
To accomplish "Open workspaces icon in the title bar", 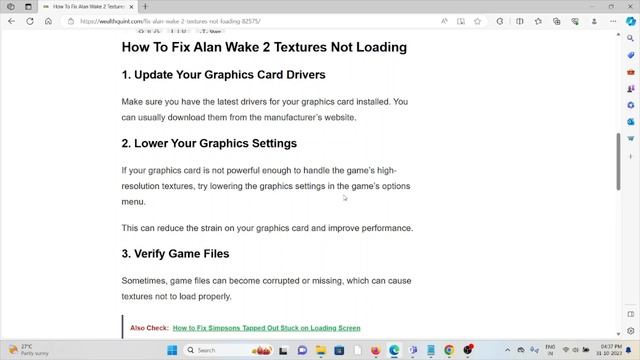I will coord(11,7).
